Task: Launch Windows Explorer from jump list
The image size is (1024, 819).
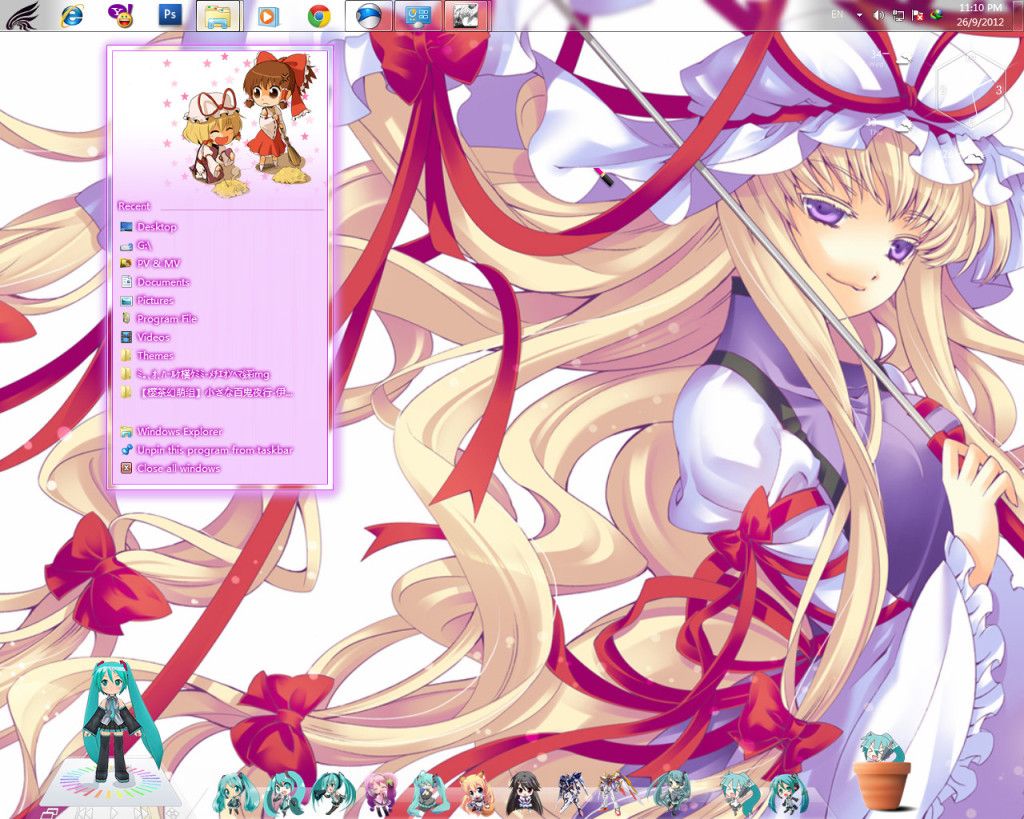Action: [179, 432]
